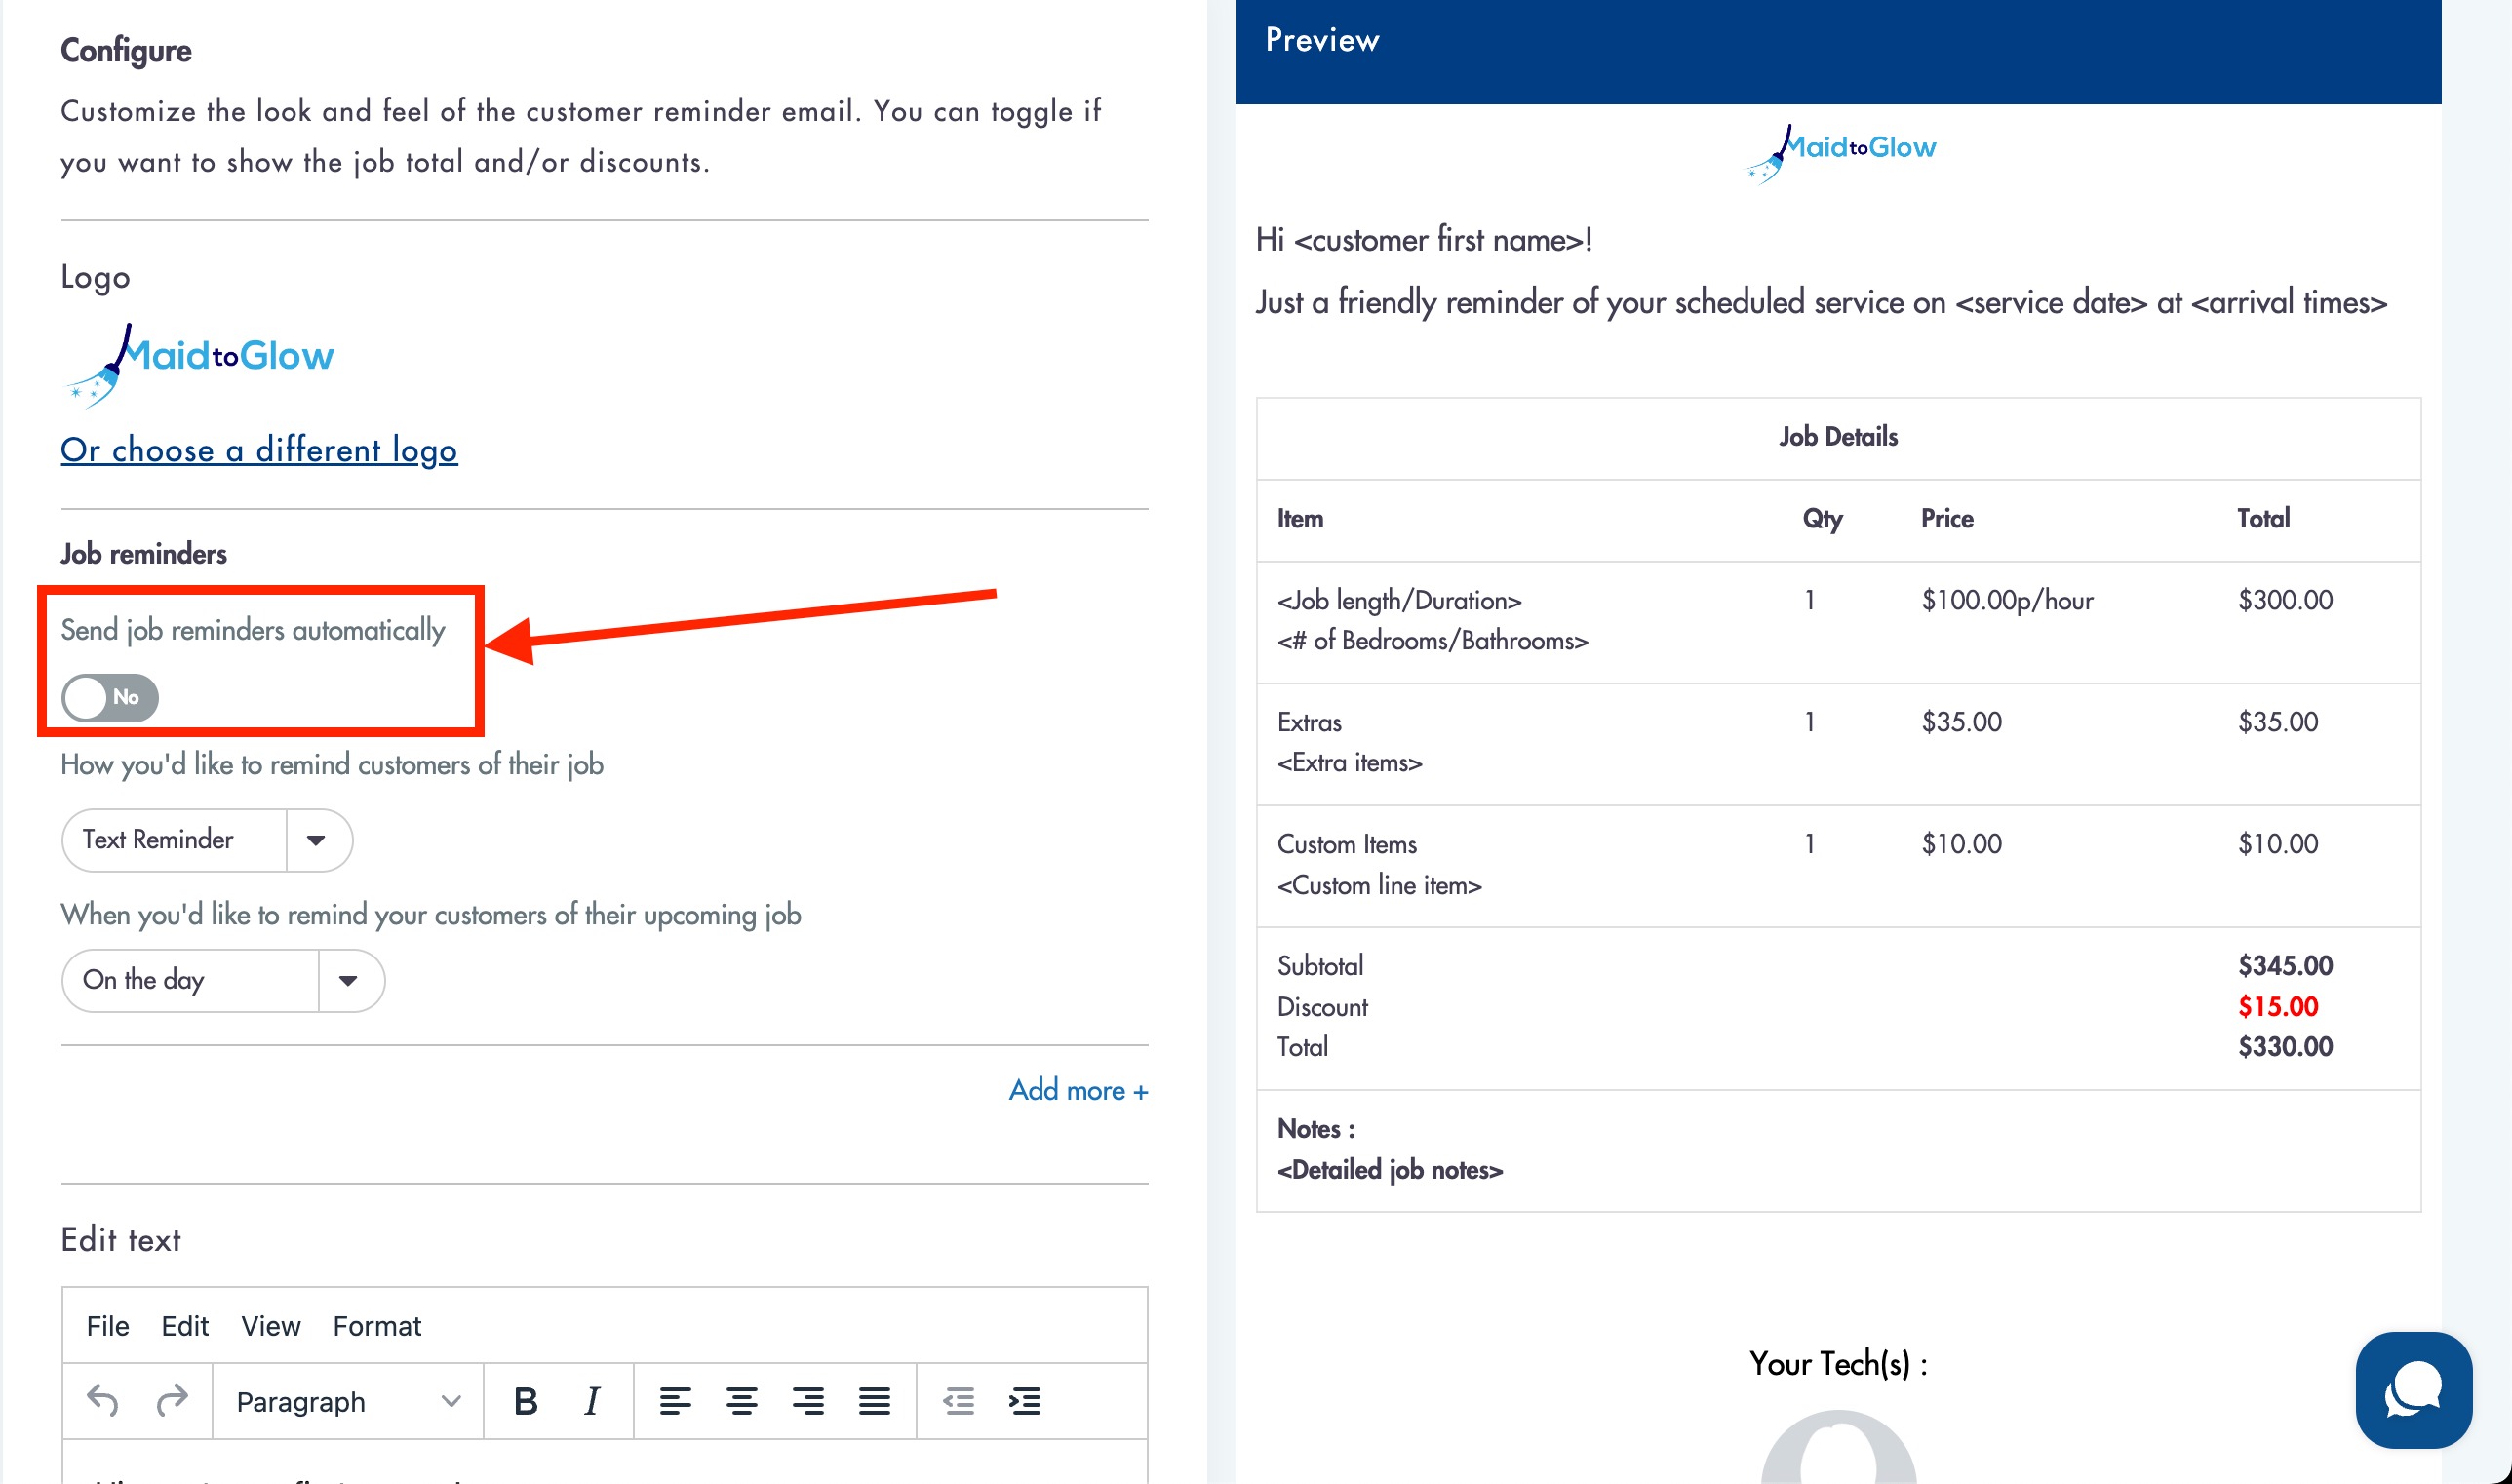
Task: Click the $330.00 total amount
Action: pos(2285,1046)
